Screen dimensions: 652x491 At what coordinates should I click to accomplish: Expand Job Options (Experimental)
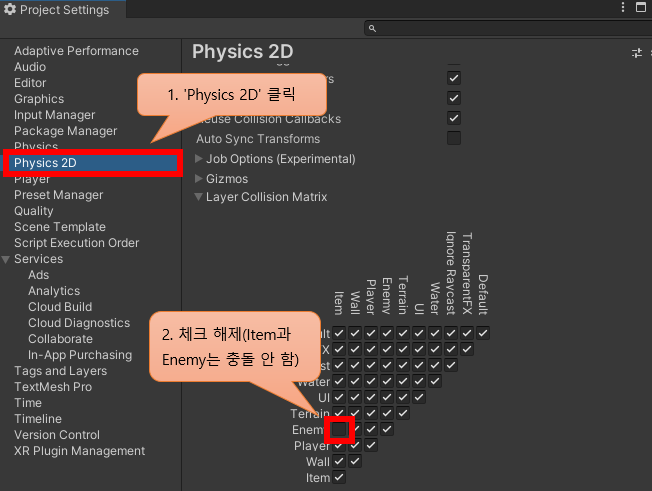pyautogui.click(x=199, y=158)
